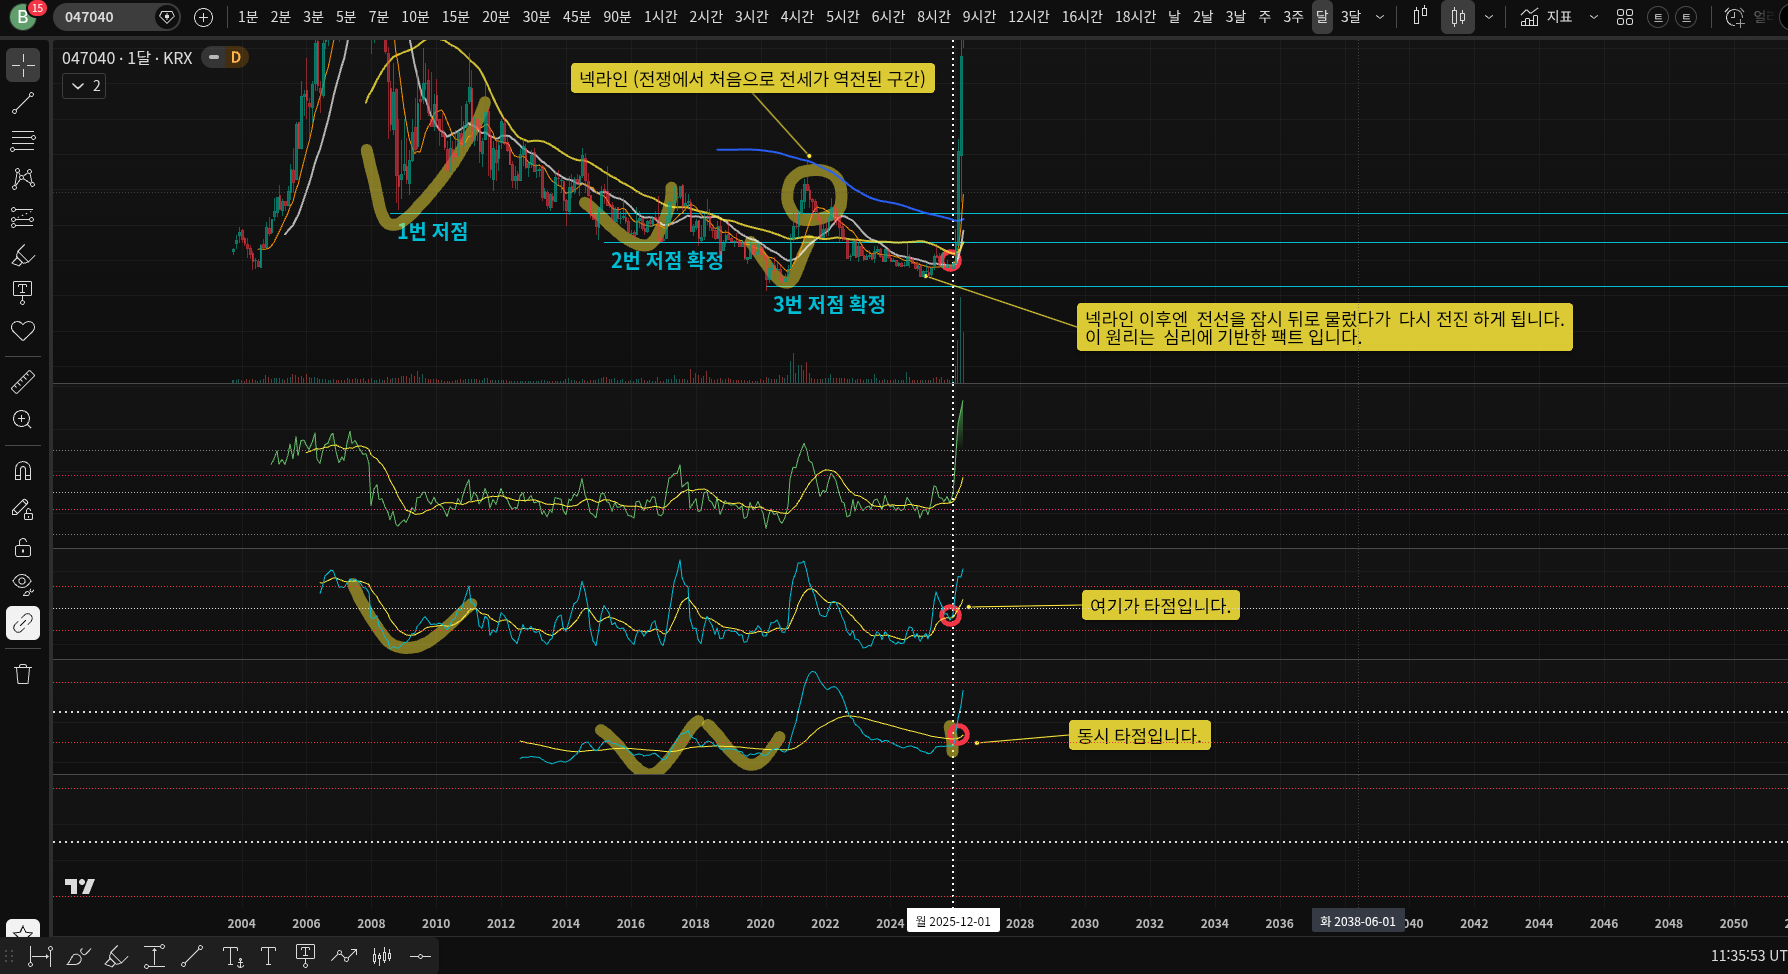Select the highlighter brush tool in sidebar
The image size is (1788, 974).
[22, 256]
